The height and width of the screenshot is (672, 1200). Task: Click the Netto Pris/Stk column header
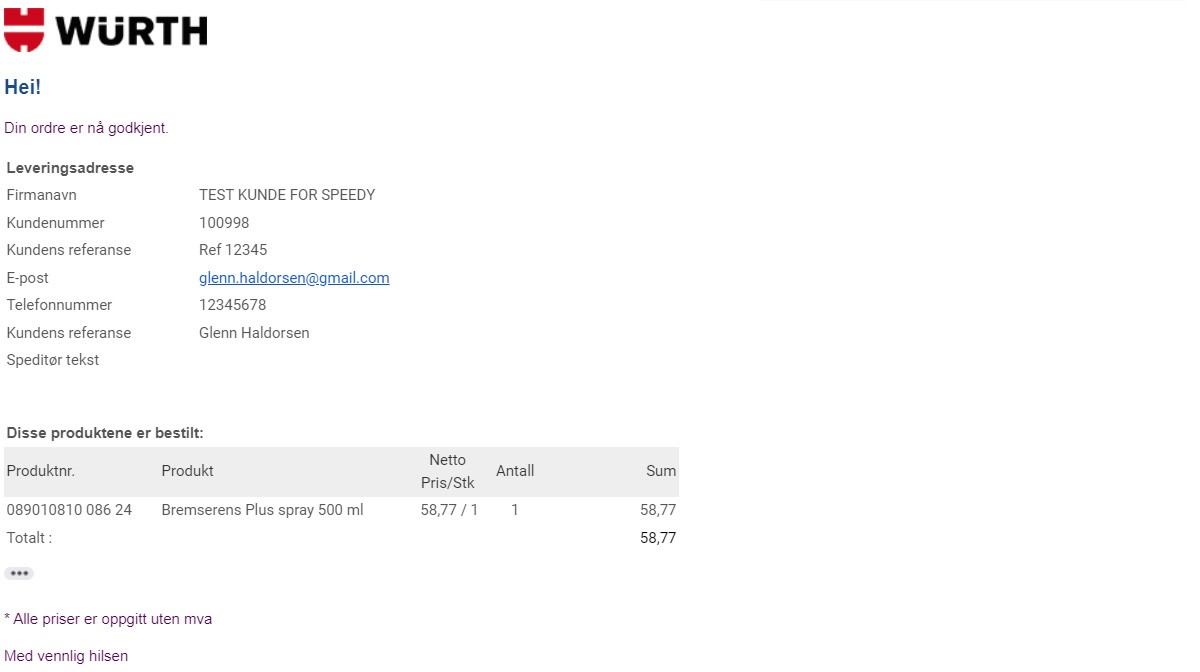click(x=448, y=472)
